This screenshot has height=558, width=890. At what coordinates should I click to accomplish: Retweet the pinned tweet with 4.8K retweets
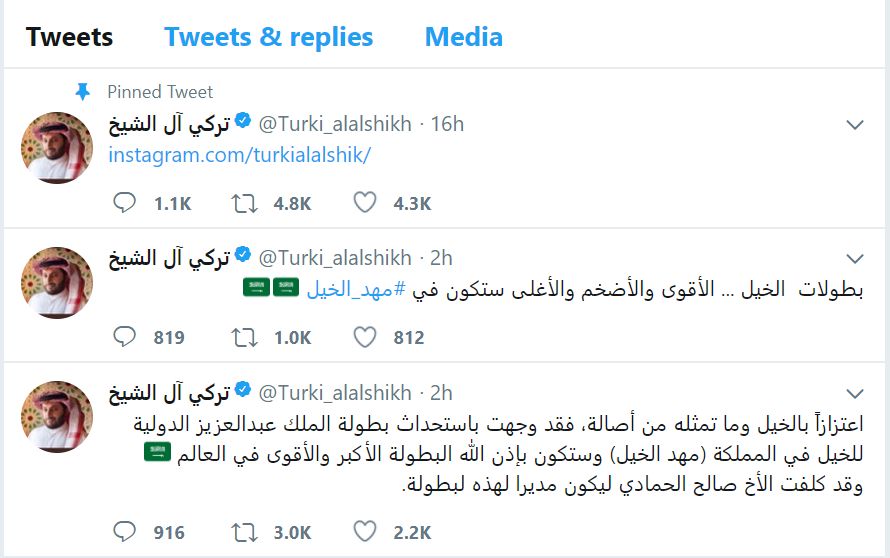coord(243,204)
